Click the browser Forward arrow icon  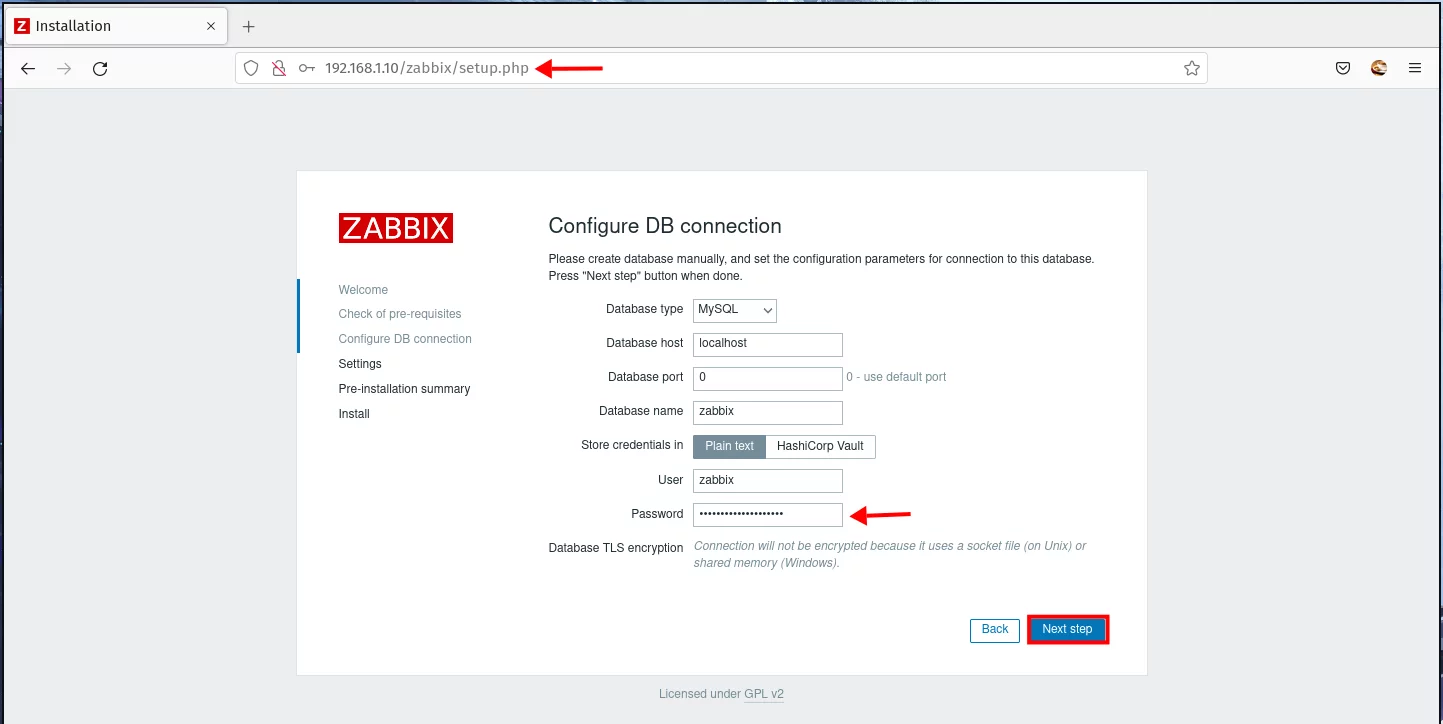[64, 69]
